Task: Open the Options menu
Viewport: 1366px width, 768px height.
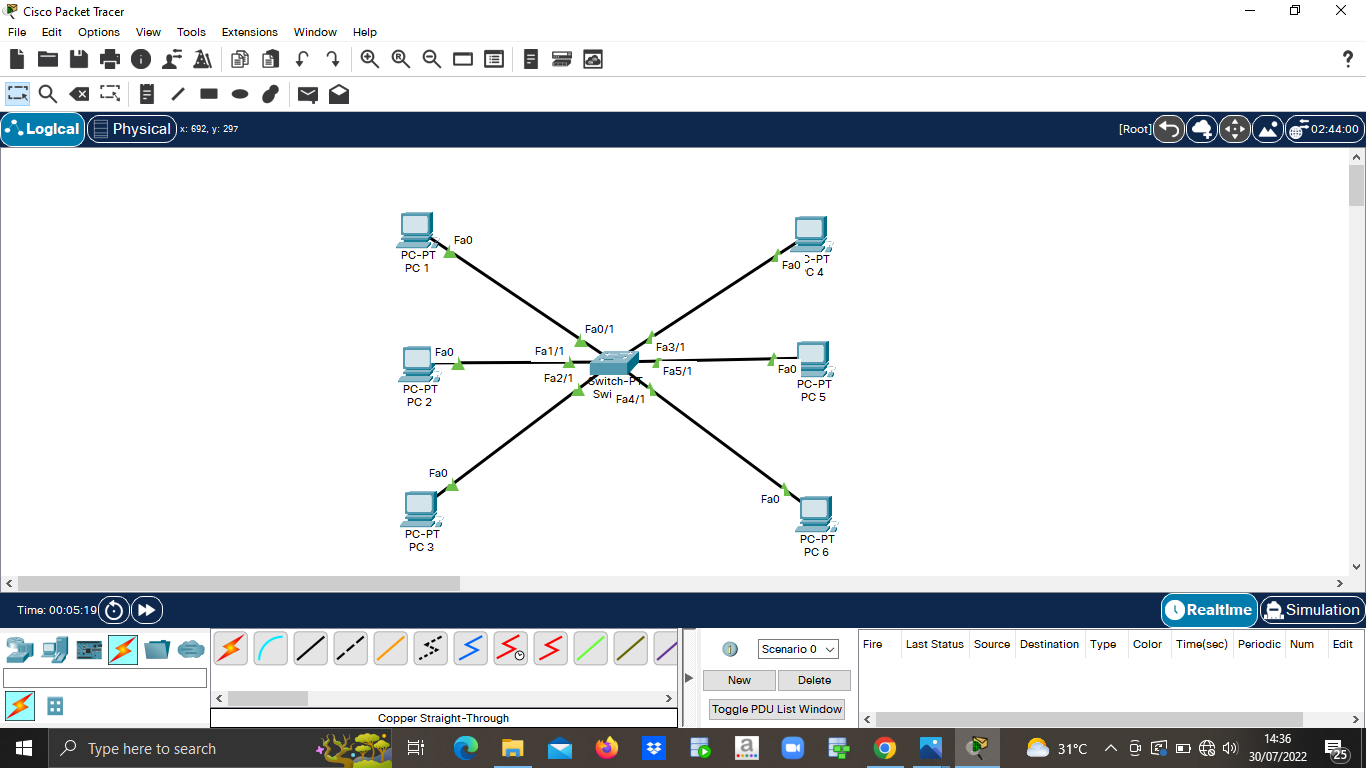Action: 99,32
